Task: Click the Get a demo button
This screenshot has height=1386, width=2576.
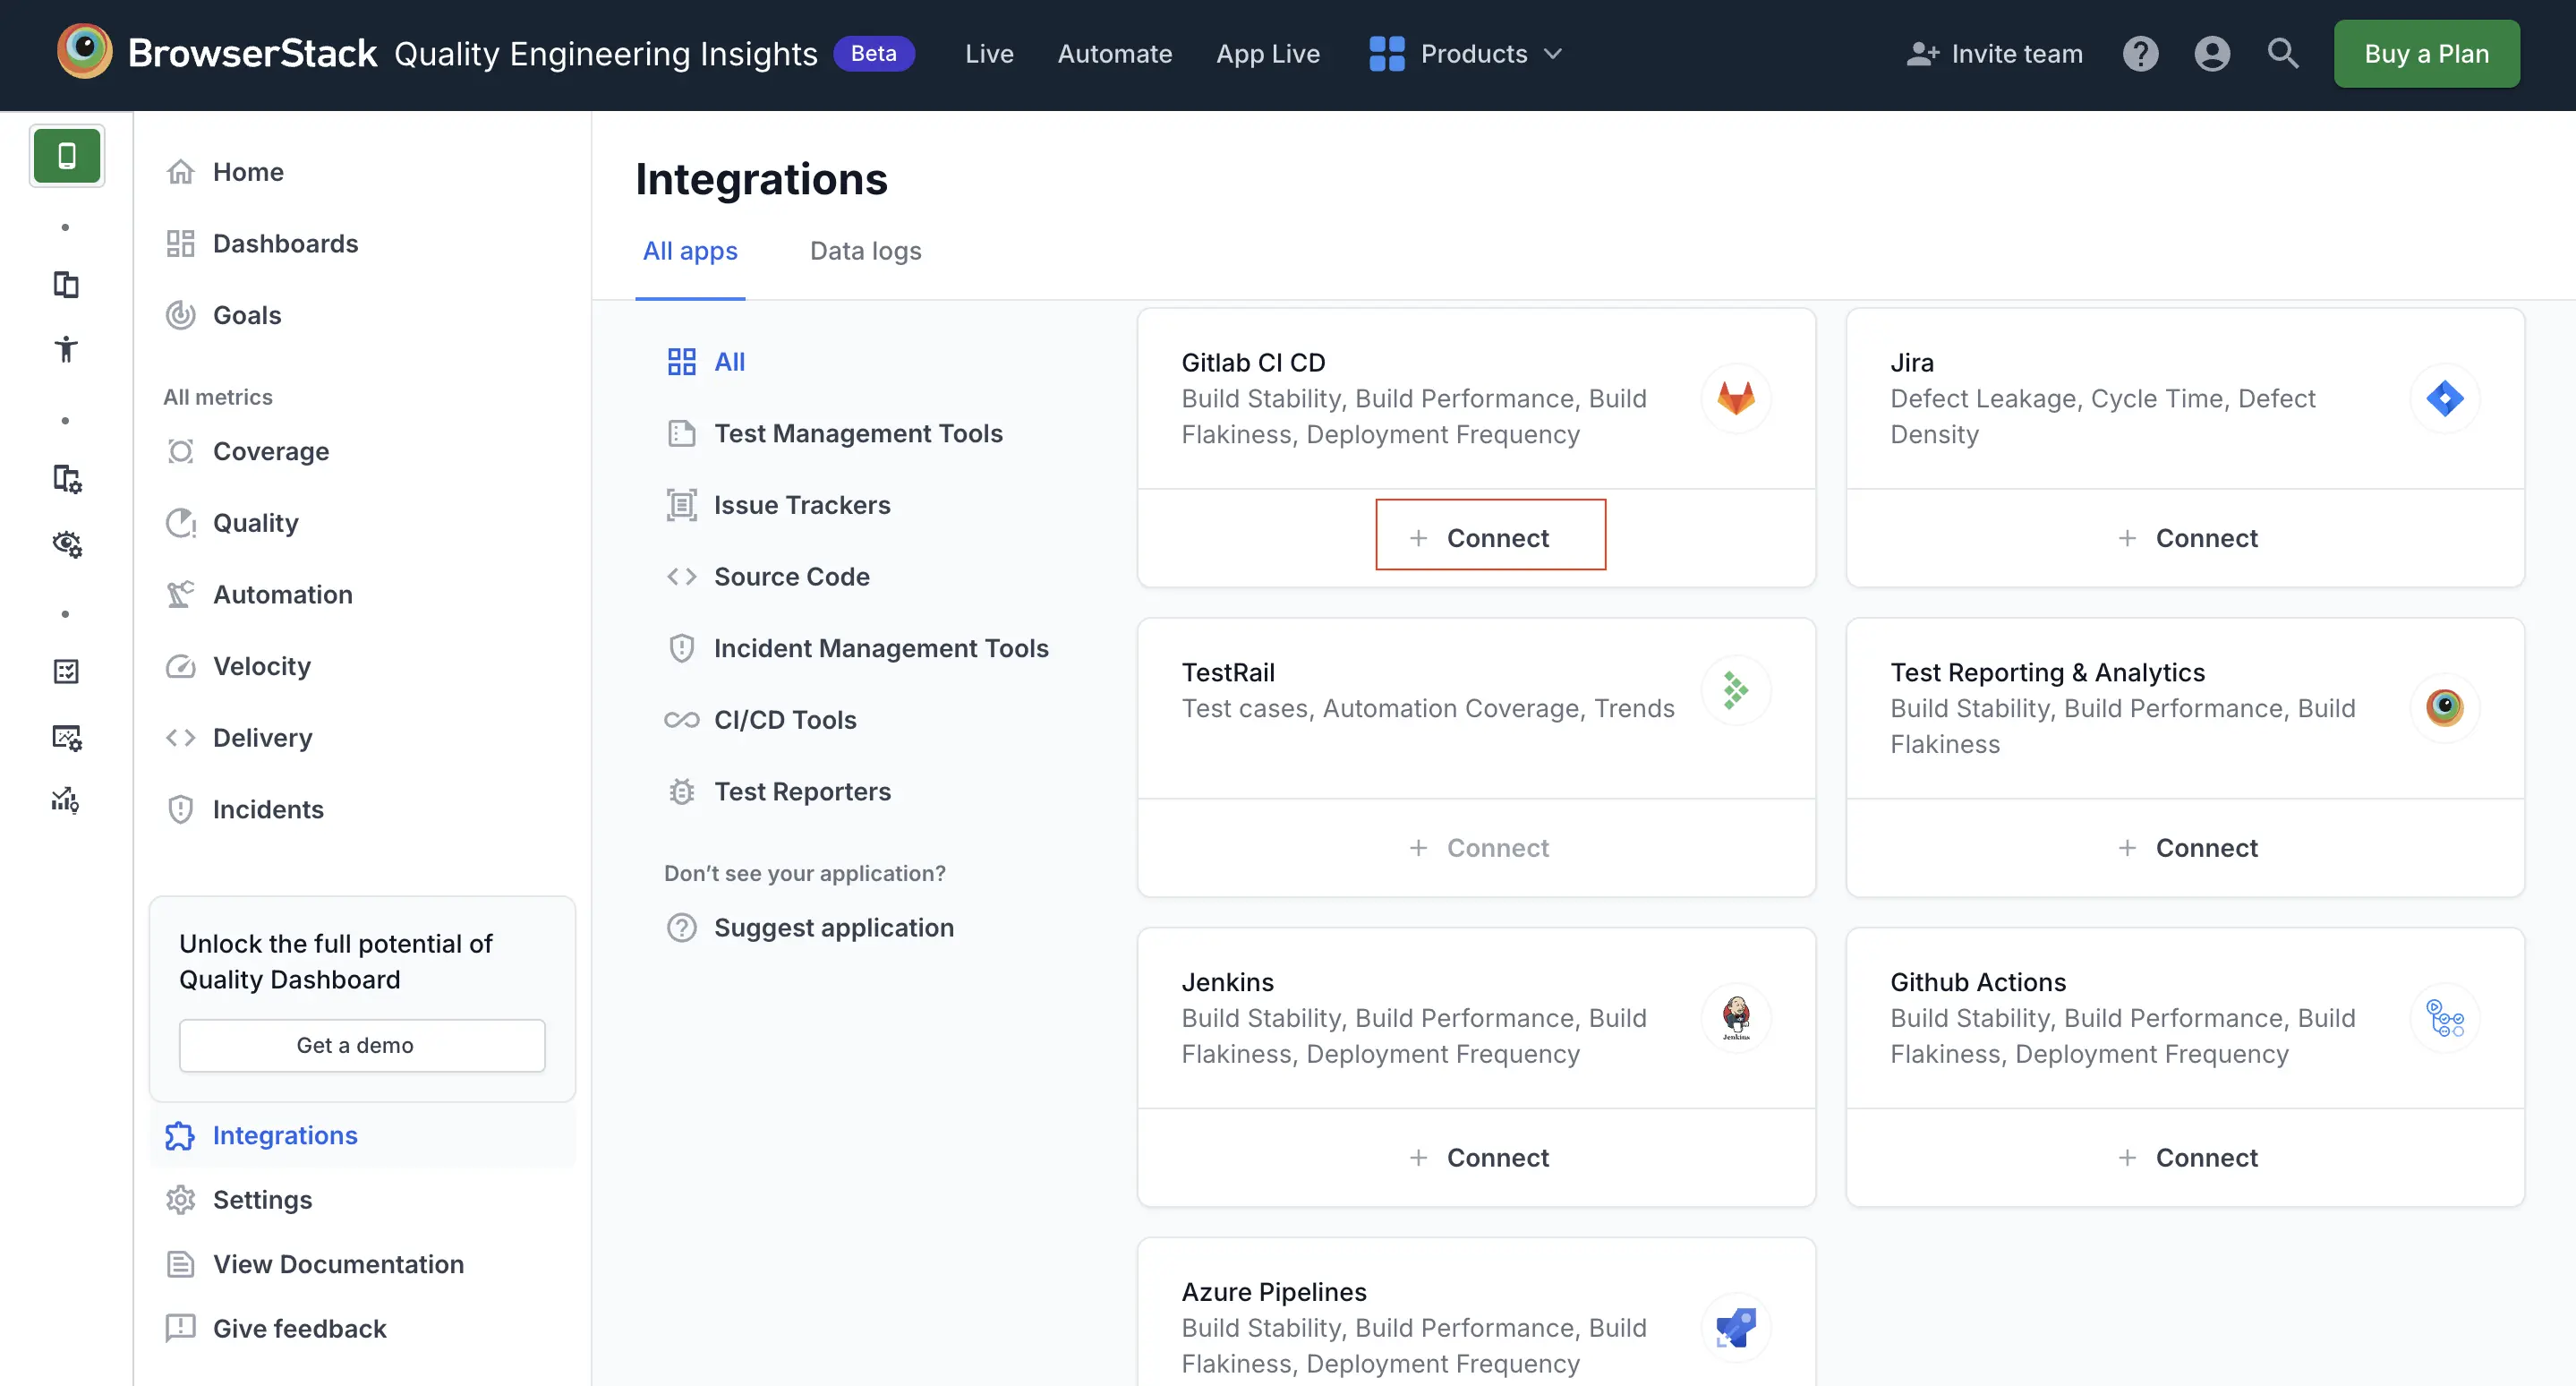Action: [362, 1046]
